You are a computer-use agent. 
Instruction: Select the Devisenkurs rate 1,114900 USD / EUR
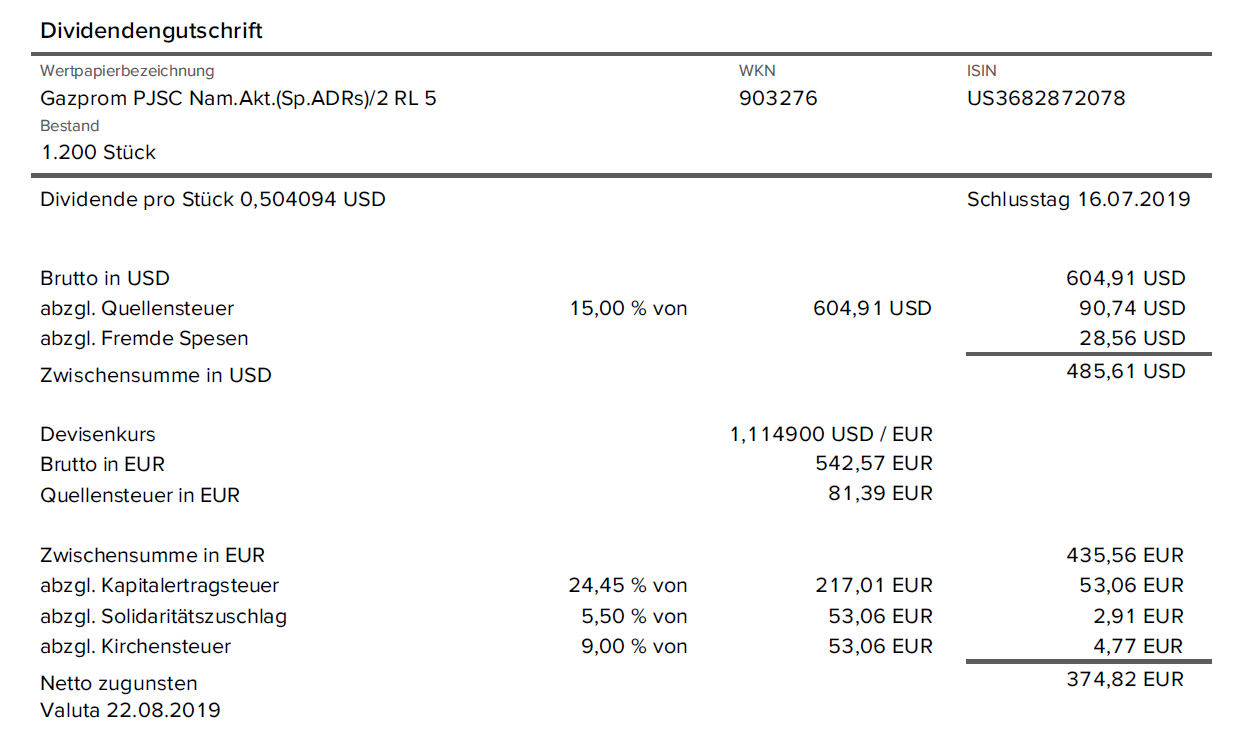831,434
